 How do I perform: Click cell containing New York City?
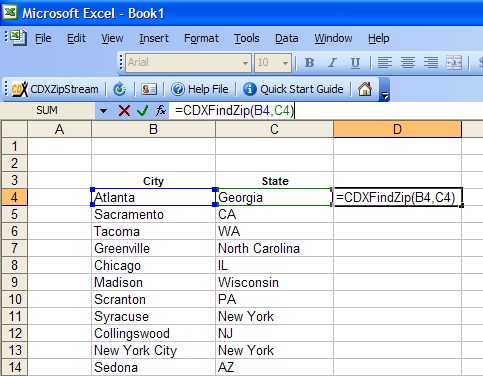click(153, 350)
